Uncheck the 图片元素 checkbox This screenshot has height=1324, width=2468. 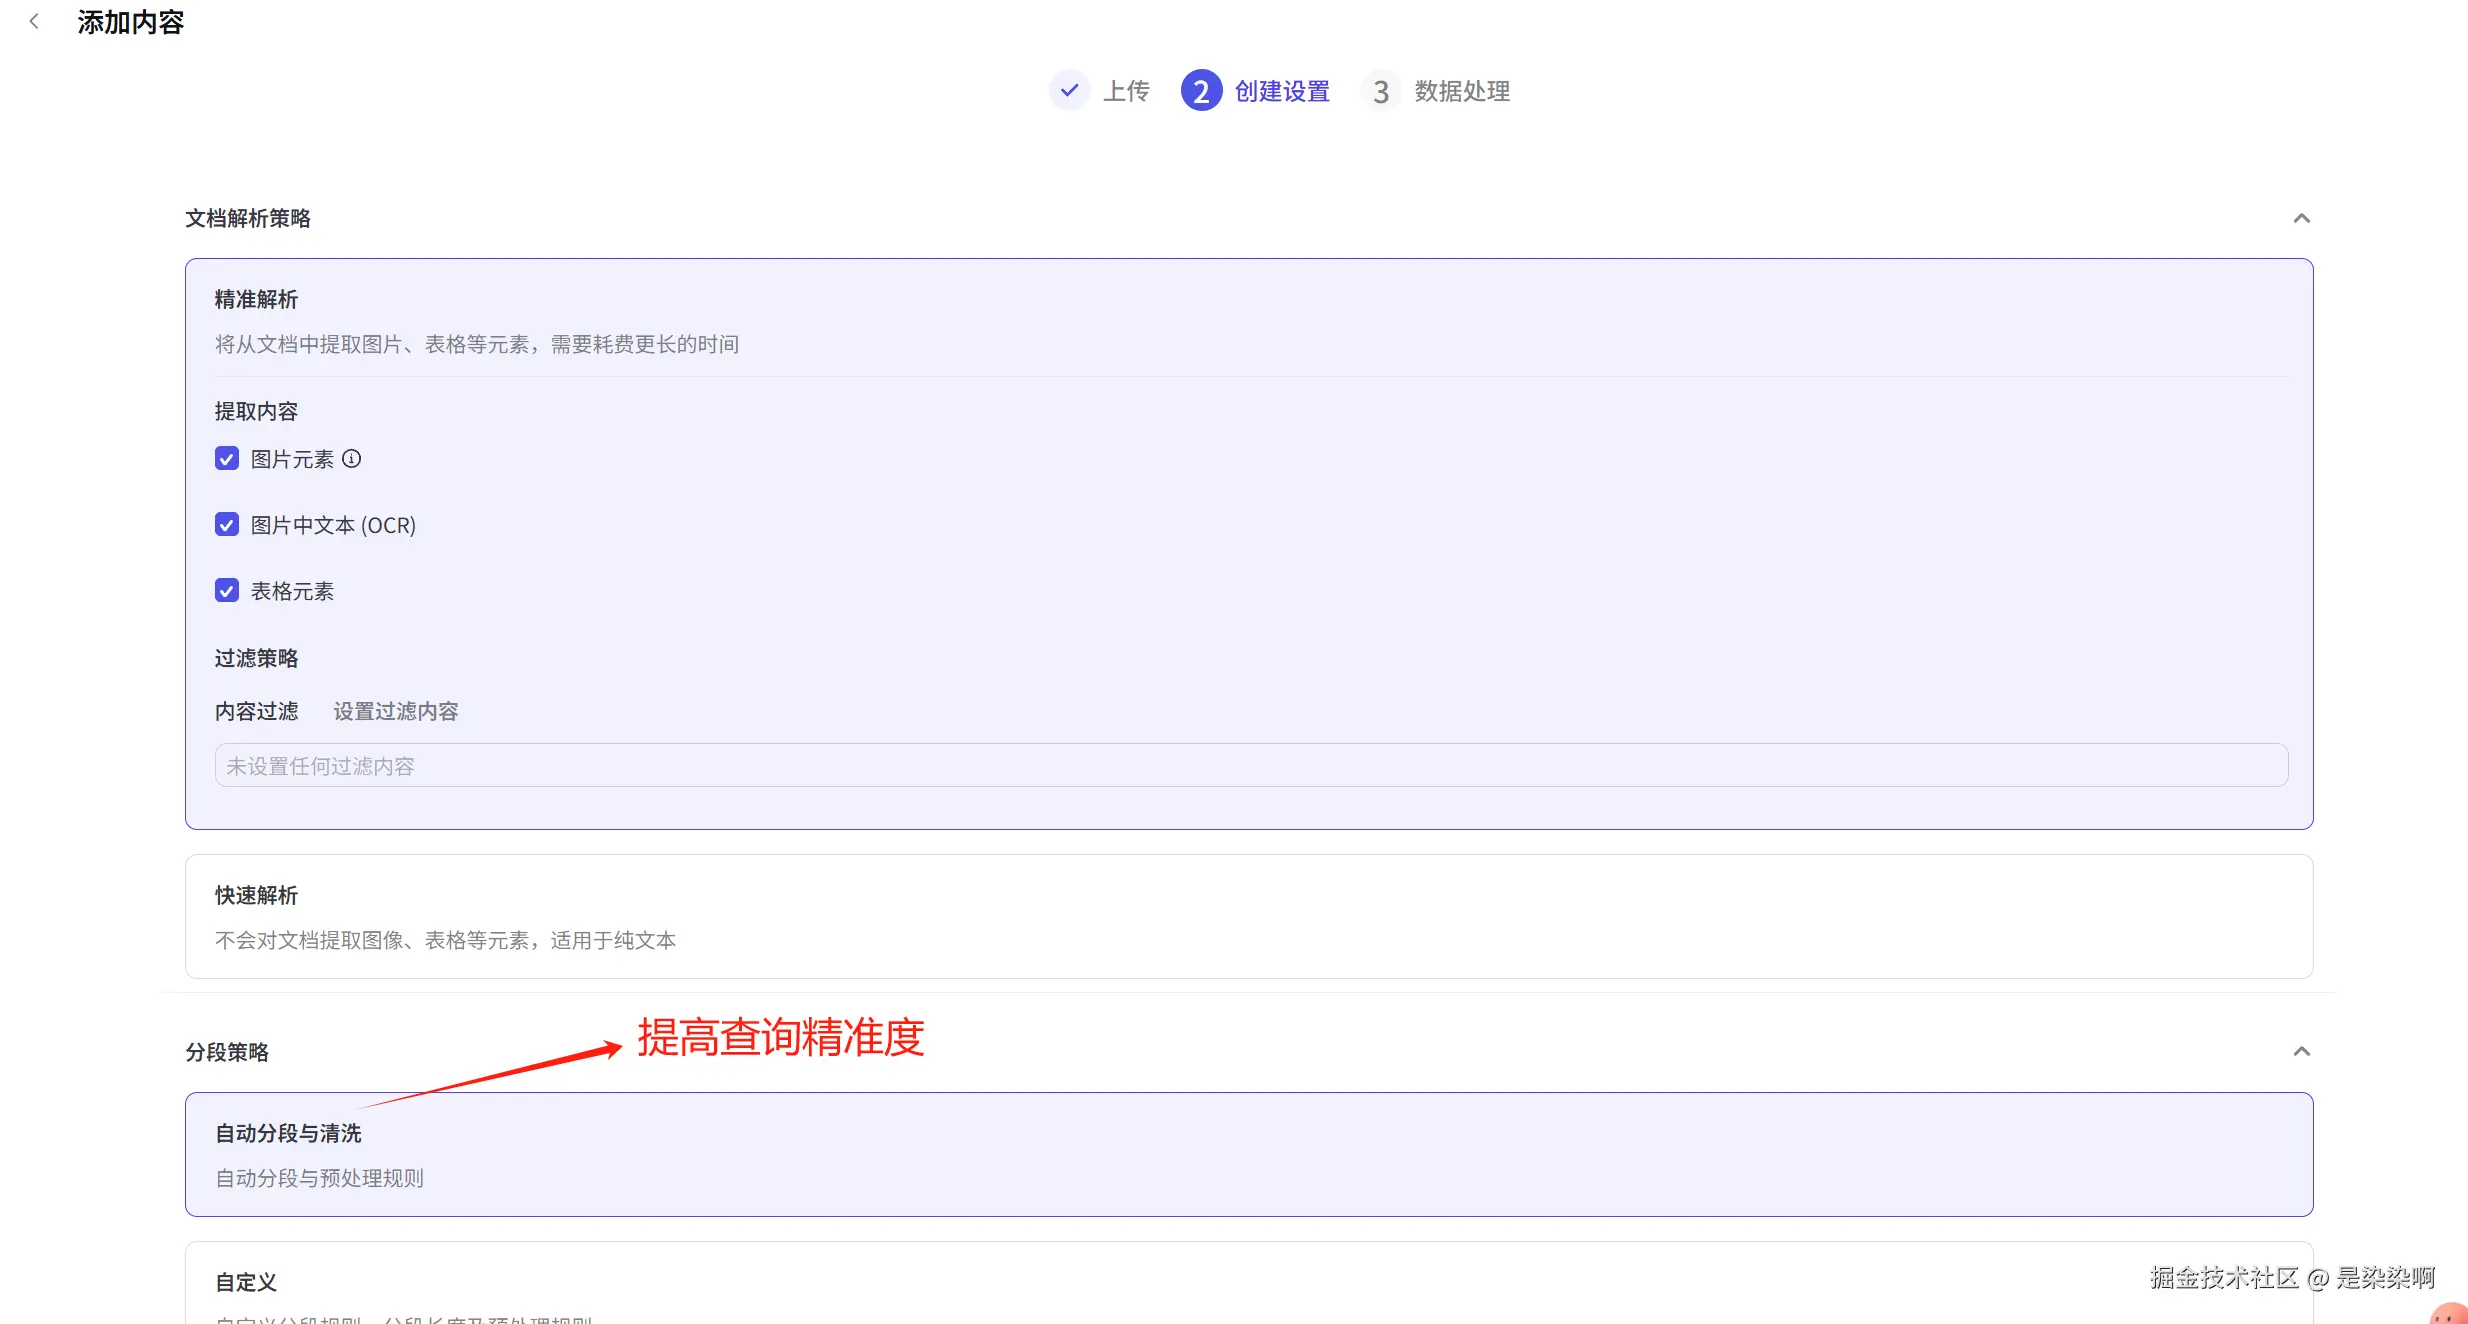pos(227,458)
